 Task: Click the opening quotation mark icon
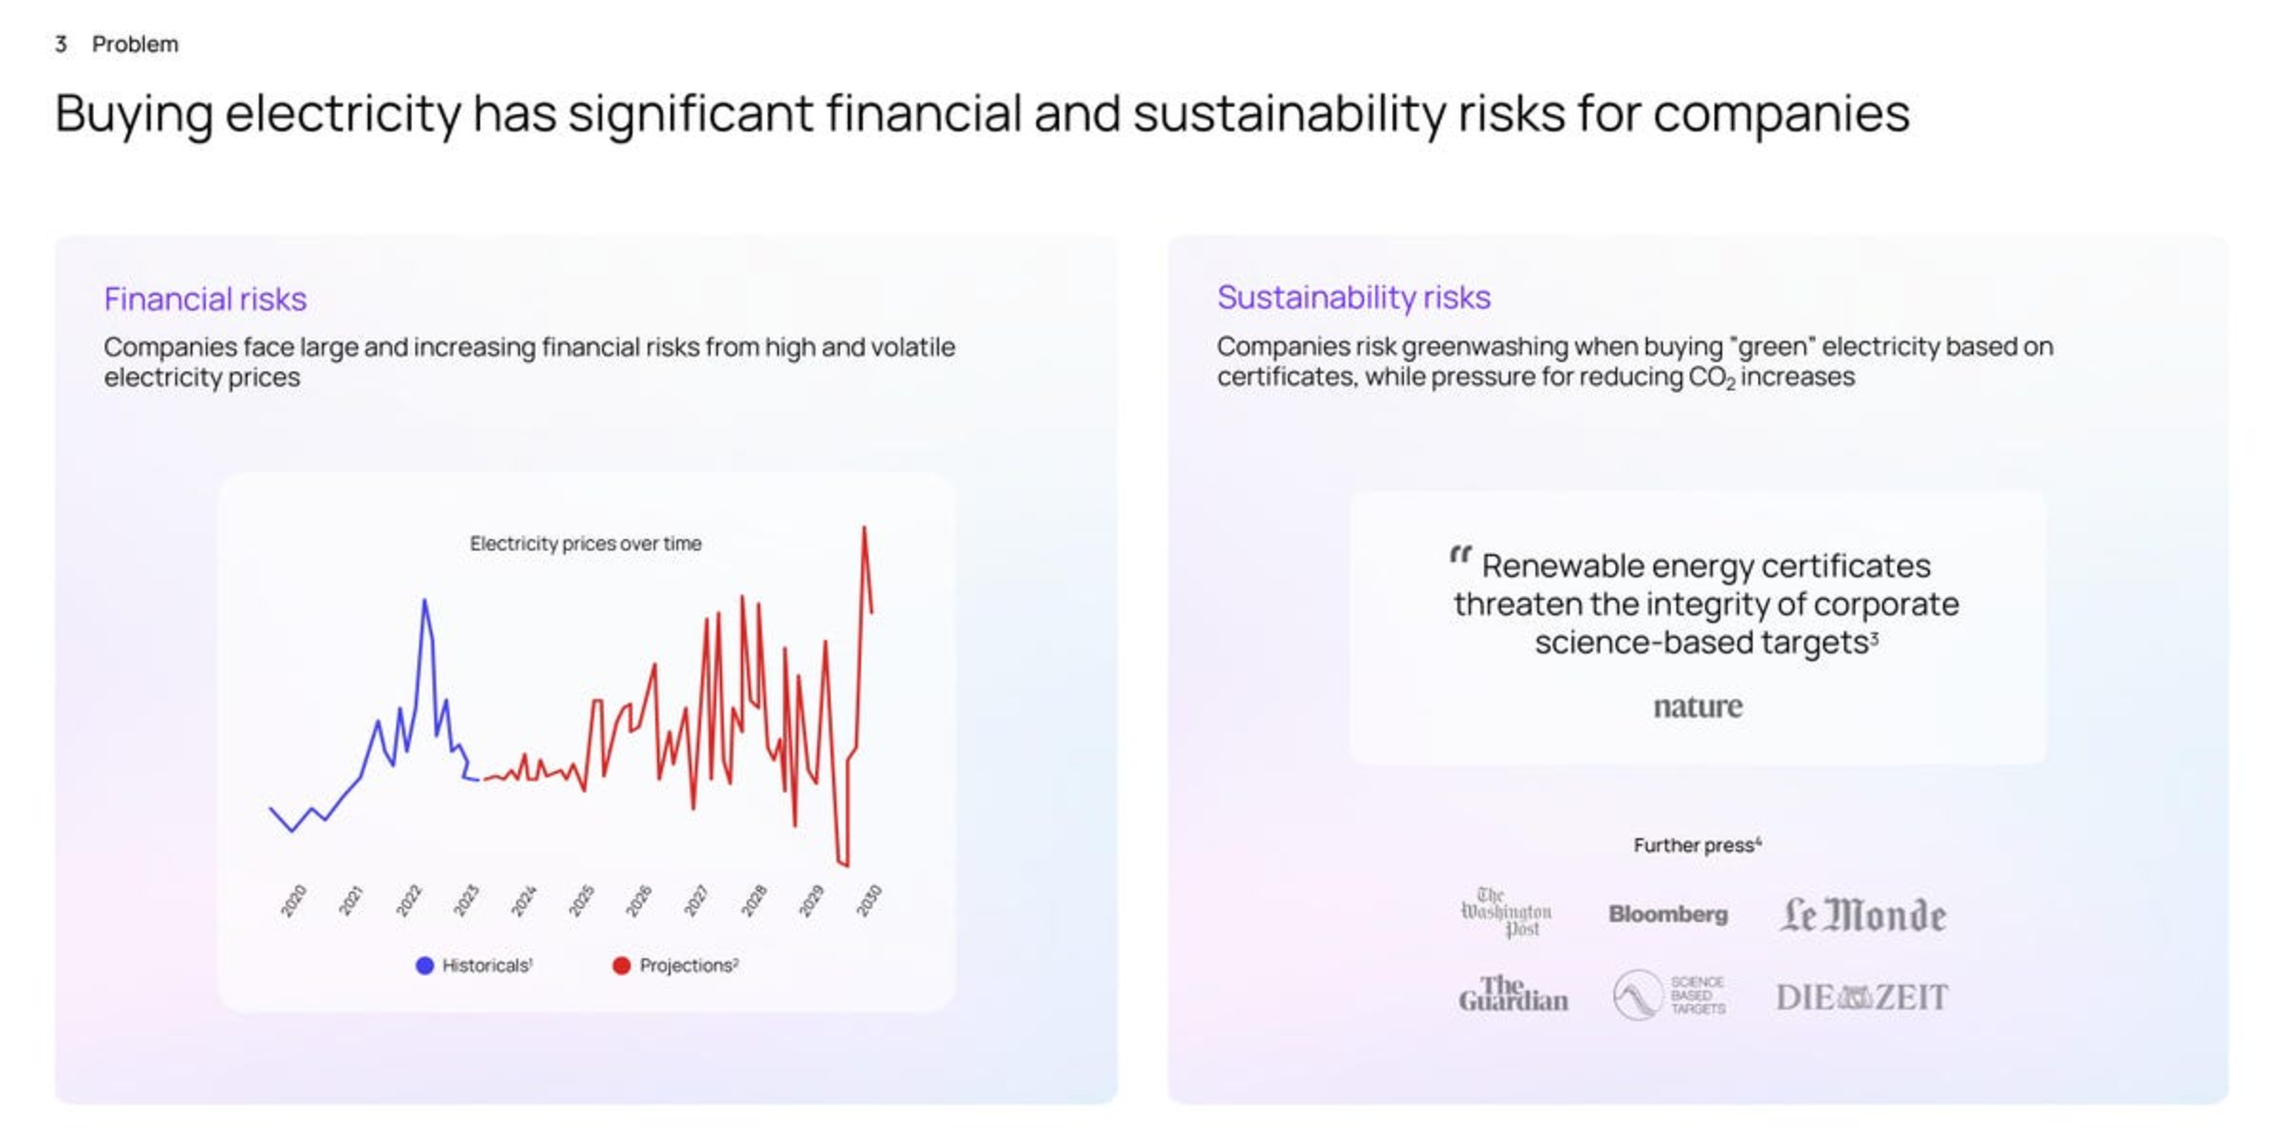[1460, 555]
